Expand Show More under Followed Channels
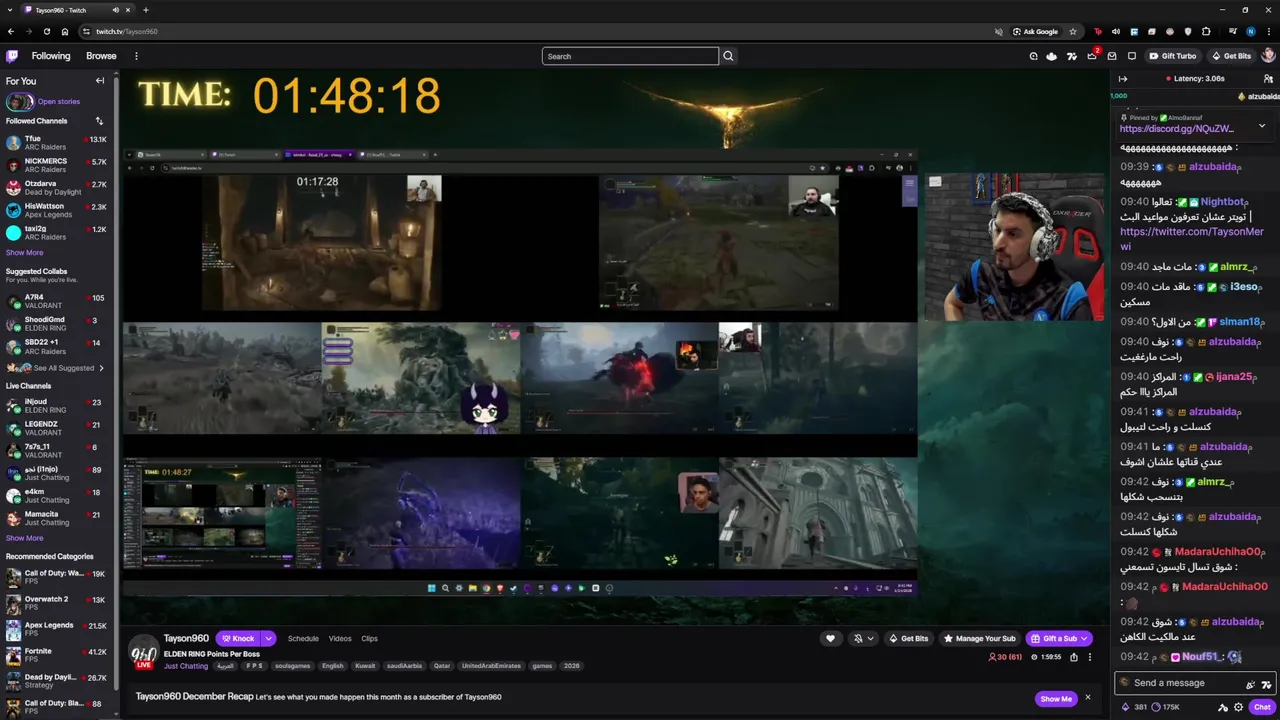The height and width of the screenshot is (720, 1280). [24, 253]
